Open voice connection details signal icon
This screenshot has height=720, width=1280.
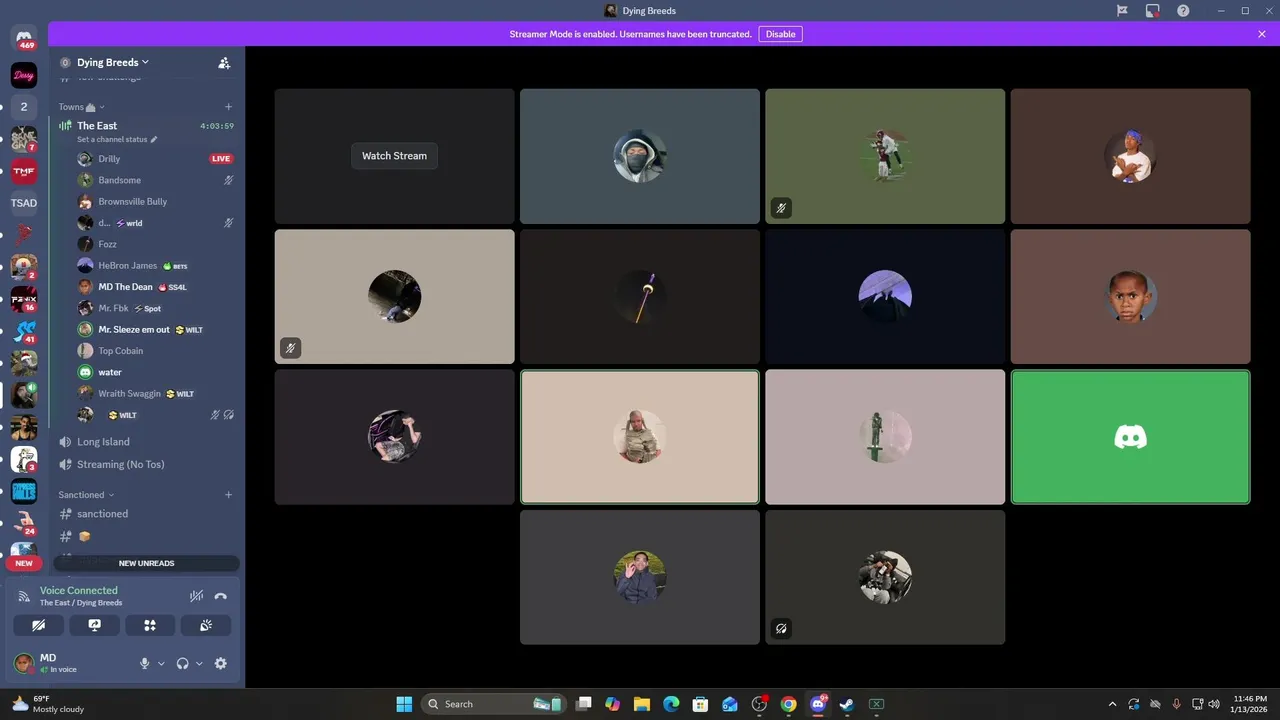coord(24,596)
